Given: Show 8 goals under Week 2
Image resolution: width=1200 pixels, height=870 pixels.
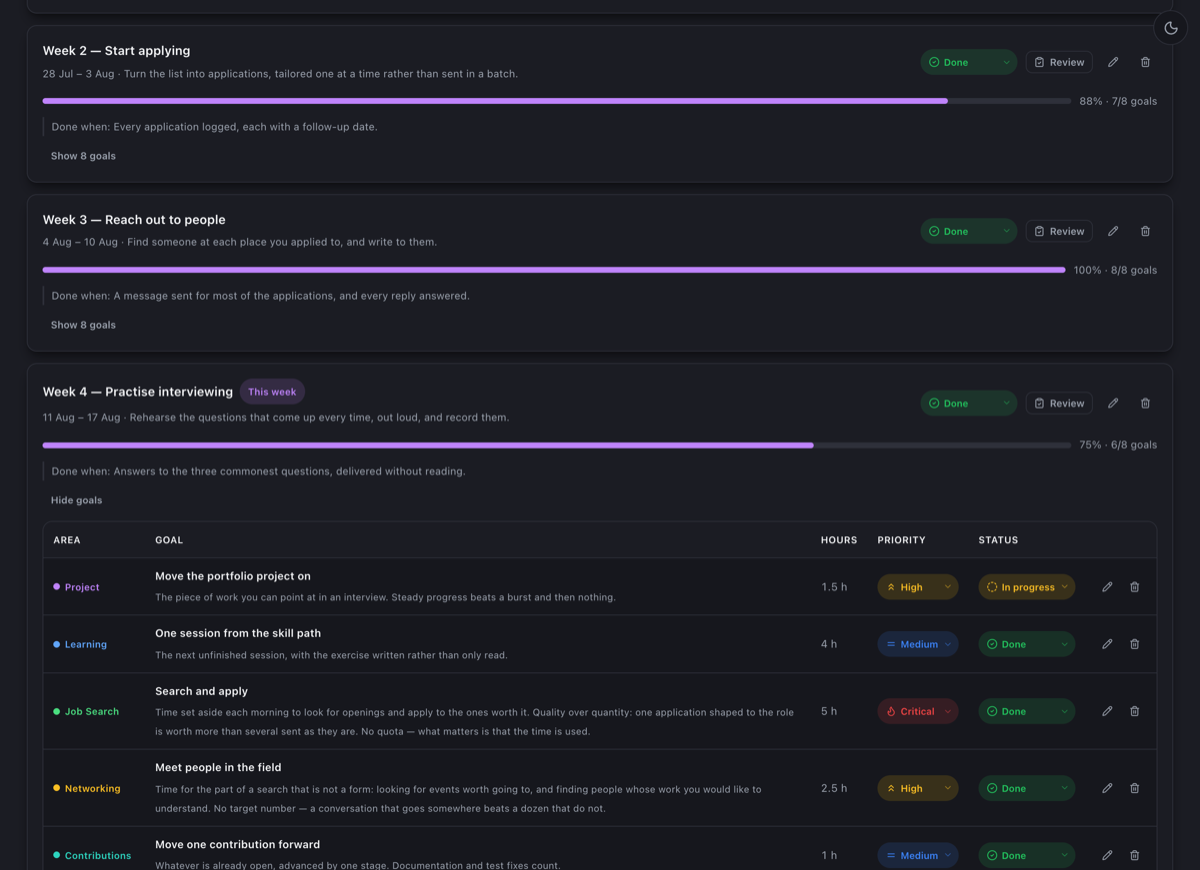Looking at the screenshot, I should [x=83, y=156].
